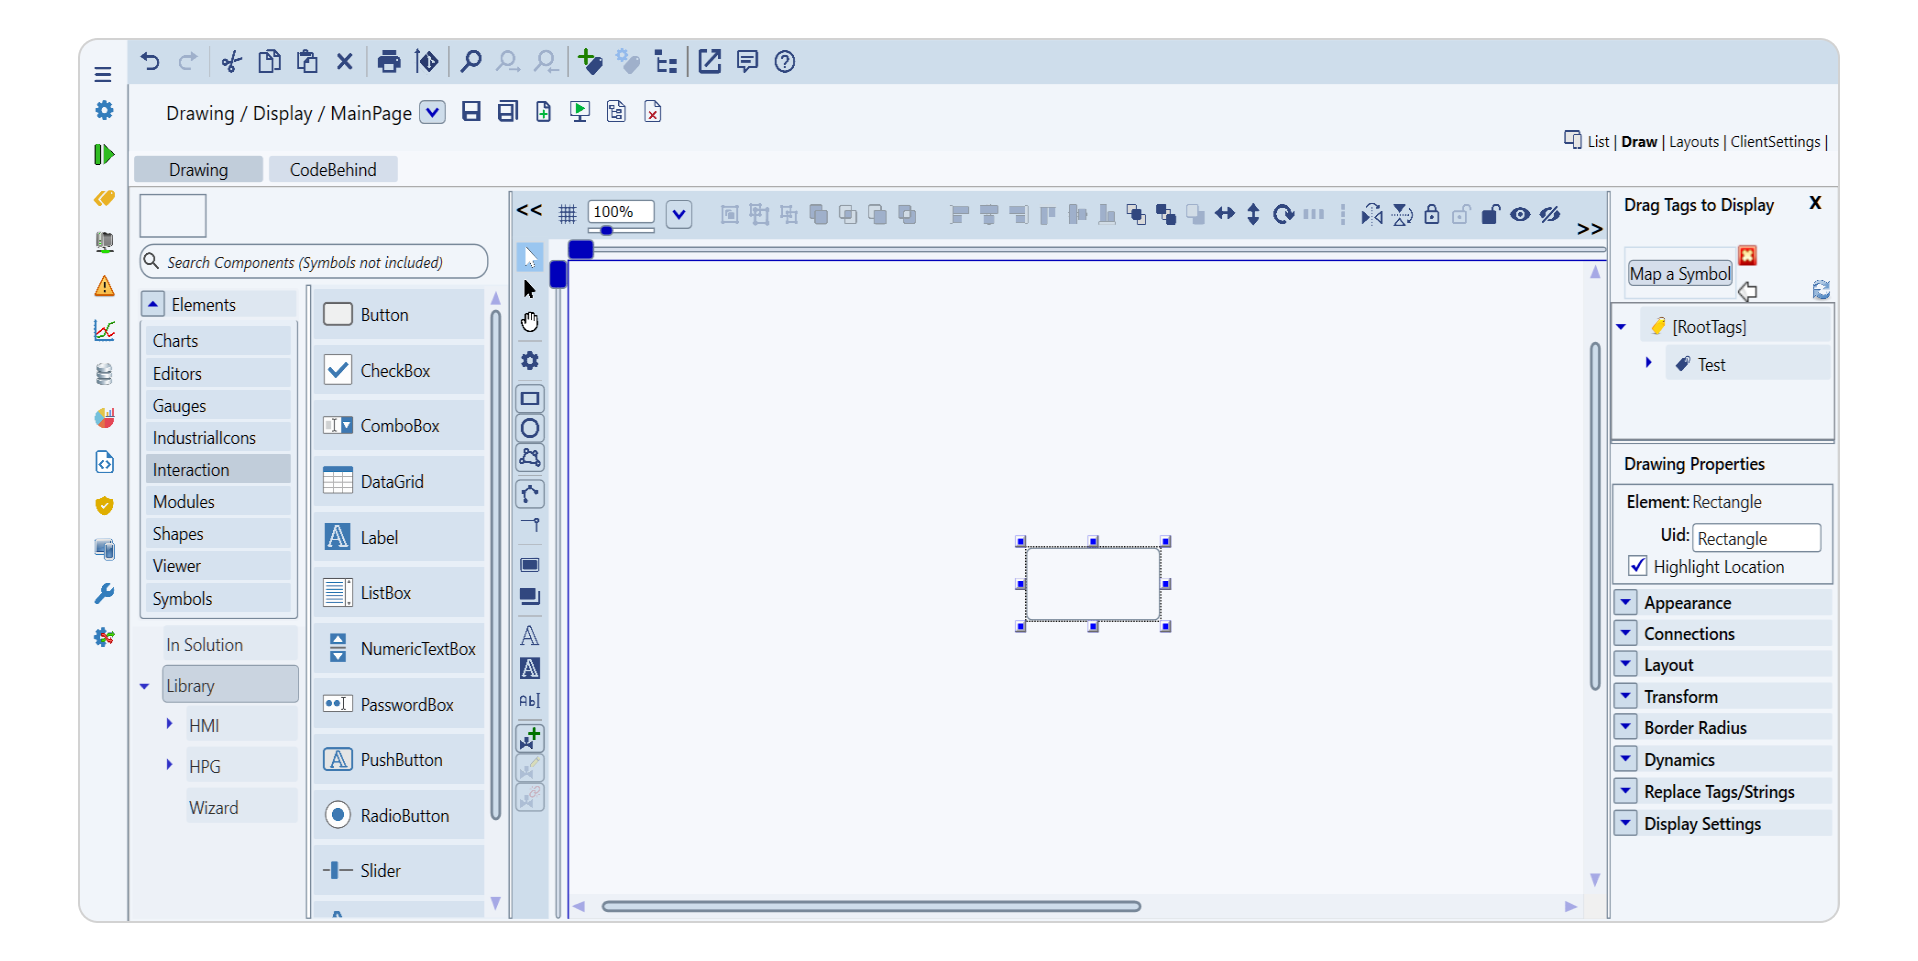Toggle the crossed-out eye hide icon
Viewport: 1918px width, 961px height.
click(x=1550, y=214)
